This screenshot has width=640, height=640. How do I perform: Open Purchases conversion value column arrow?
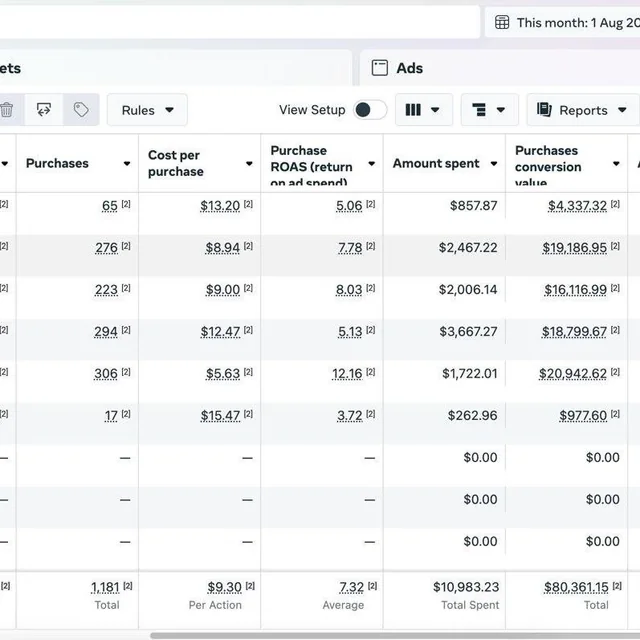point(616,164)
